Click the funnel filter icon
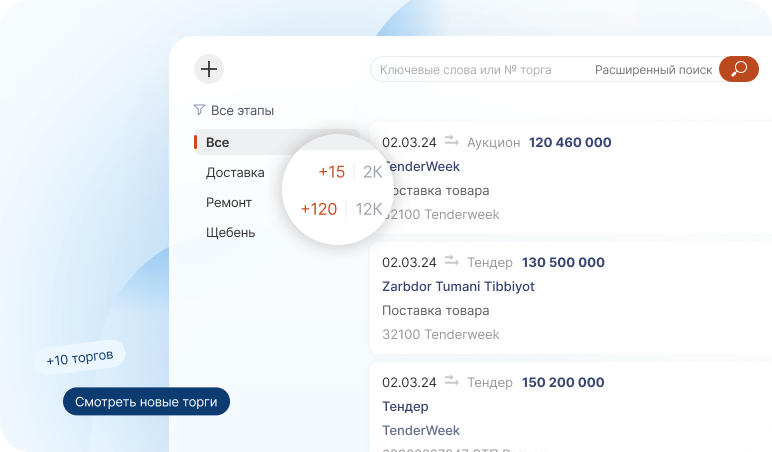 [x=199, y=110]
